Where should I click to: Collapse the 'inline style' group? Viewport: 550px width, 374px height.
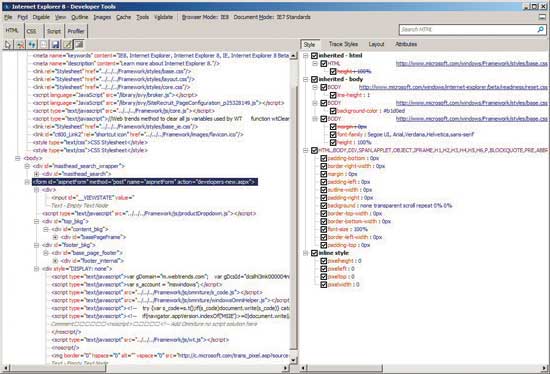point(306,253)
